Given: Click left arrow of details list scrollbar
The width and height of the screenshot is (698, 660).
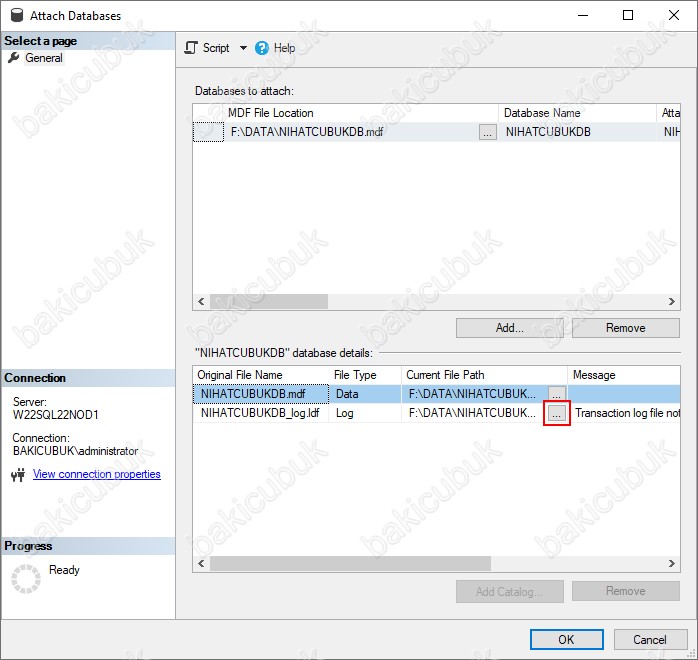Looking at the screenshot, I should pos(201,563).
